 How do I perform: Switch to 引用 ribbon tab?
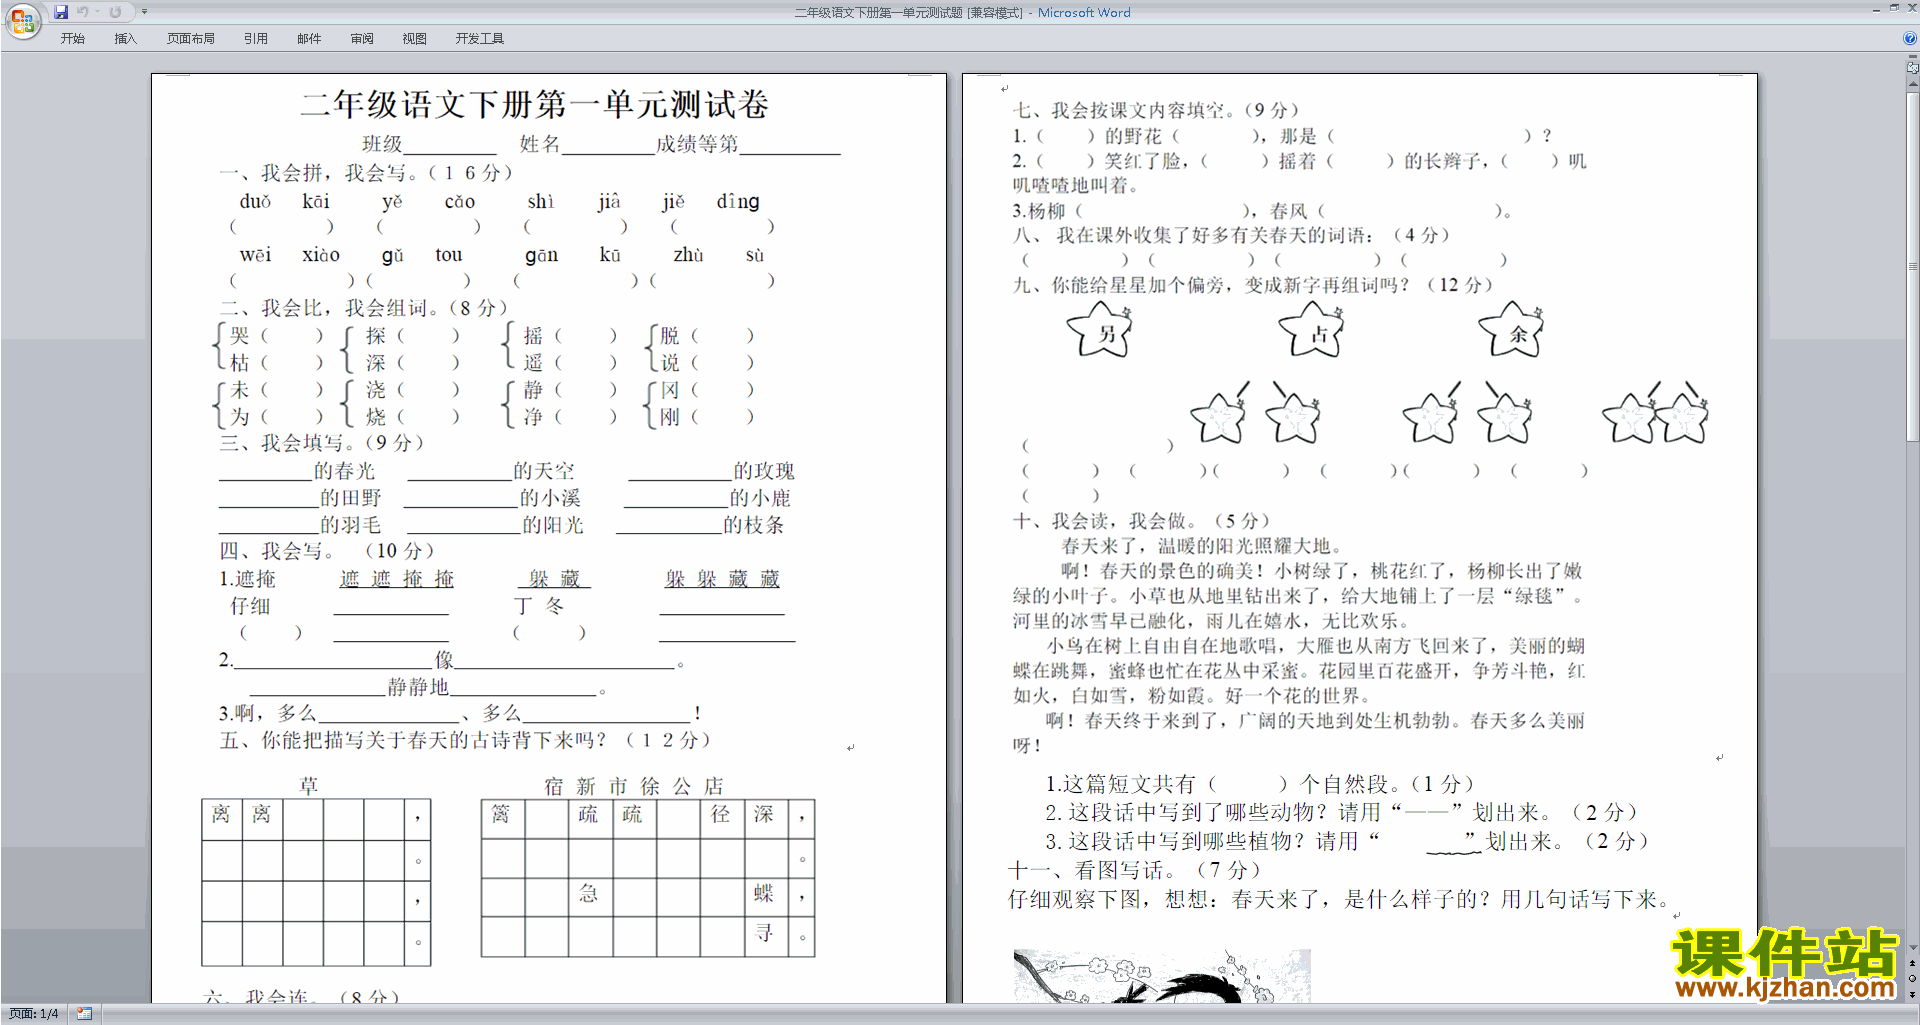click(x=256, y=39)
